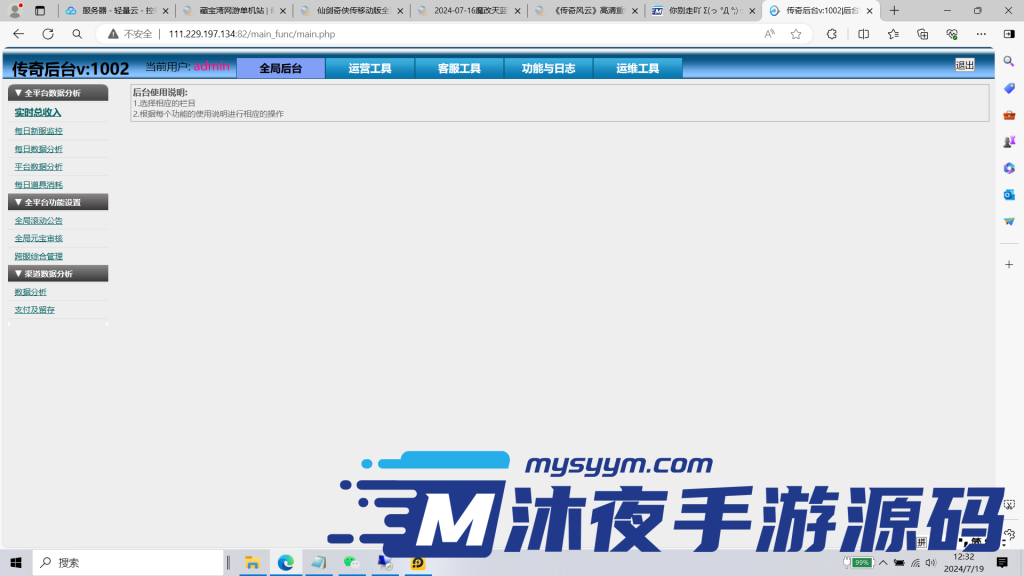Screen dimensions: 1024x576
Task: Check the 99% battery level indicator
Action: tap(861, 562)
